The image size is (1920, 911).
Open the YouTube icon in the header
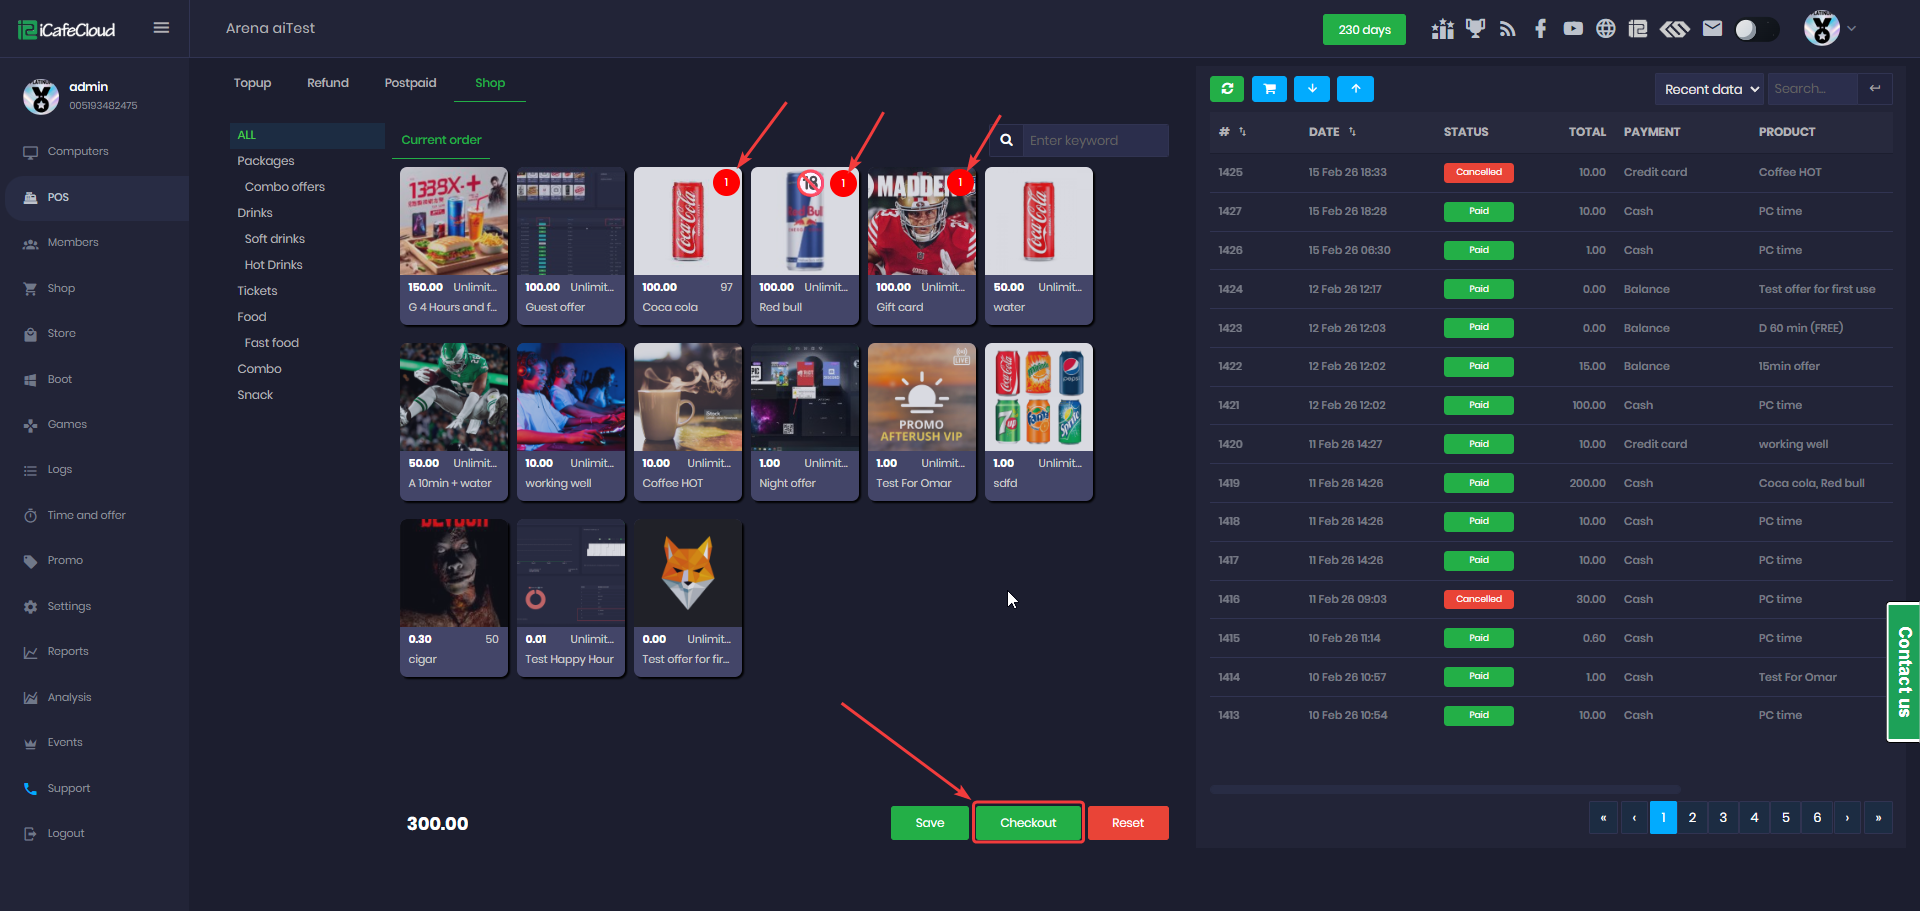(x=1573, y=29)
